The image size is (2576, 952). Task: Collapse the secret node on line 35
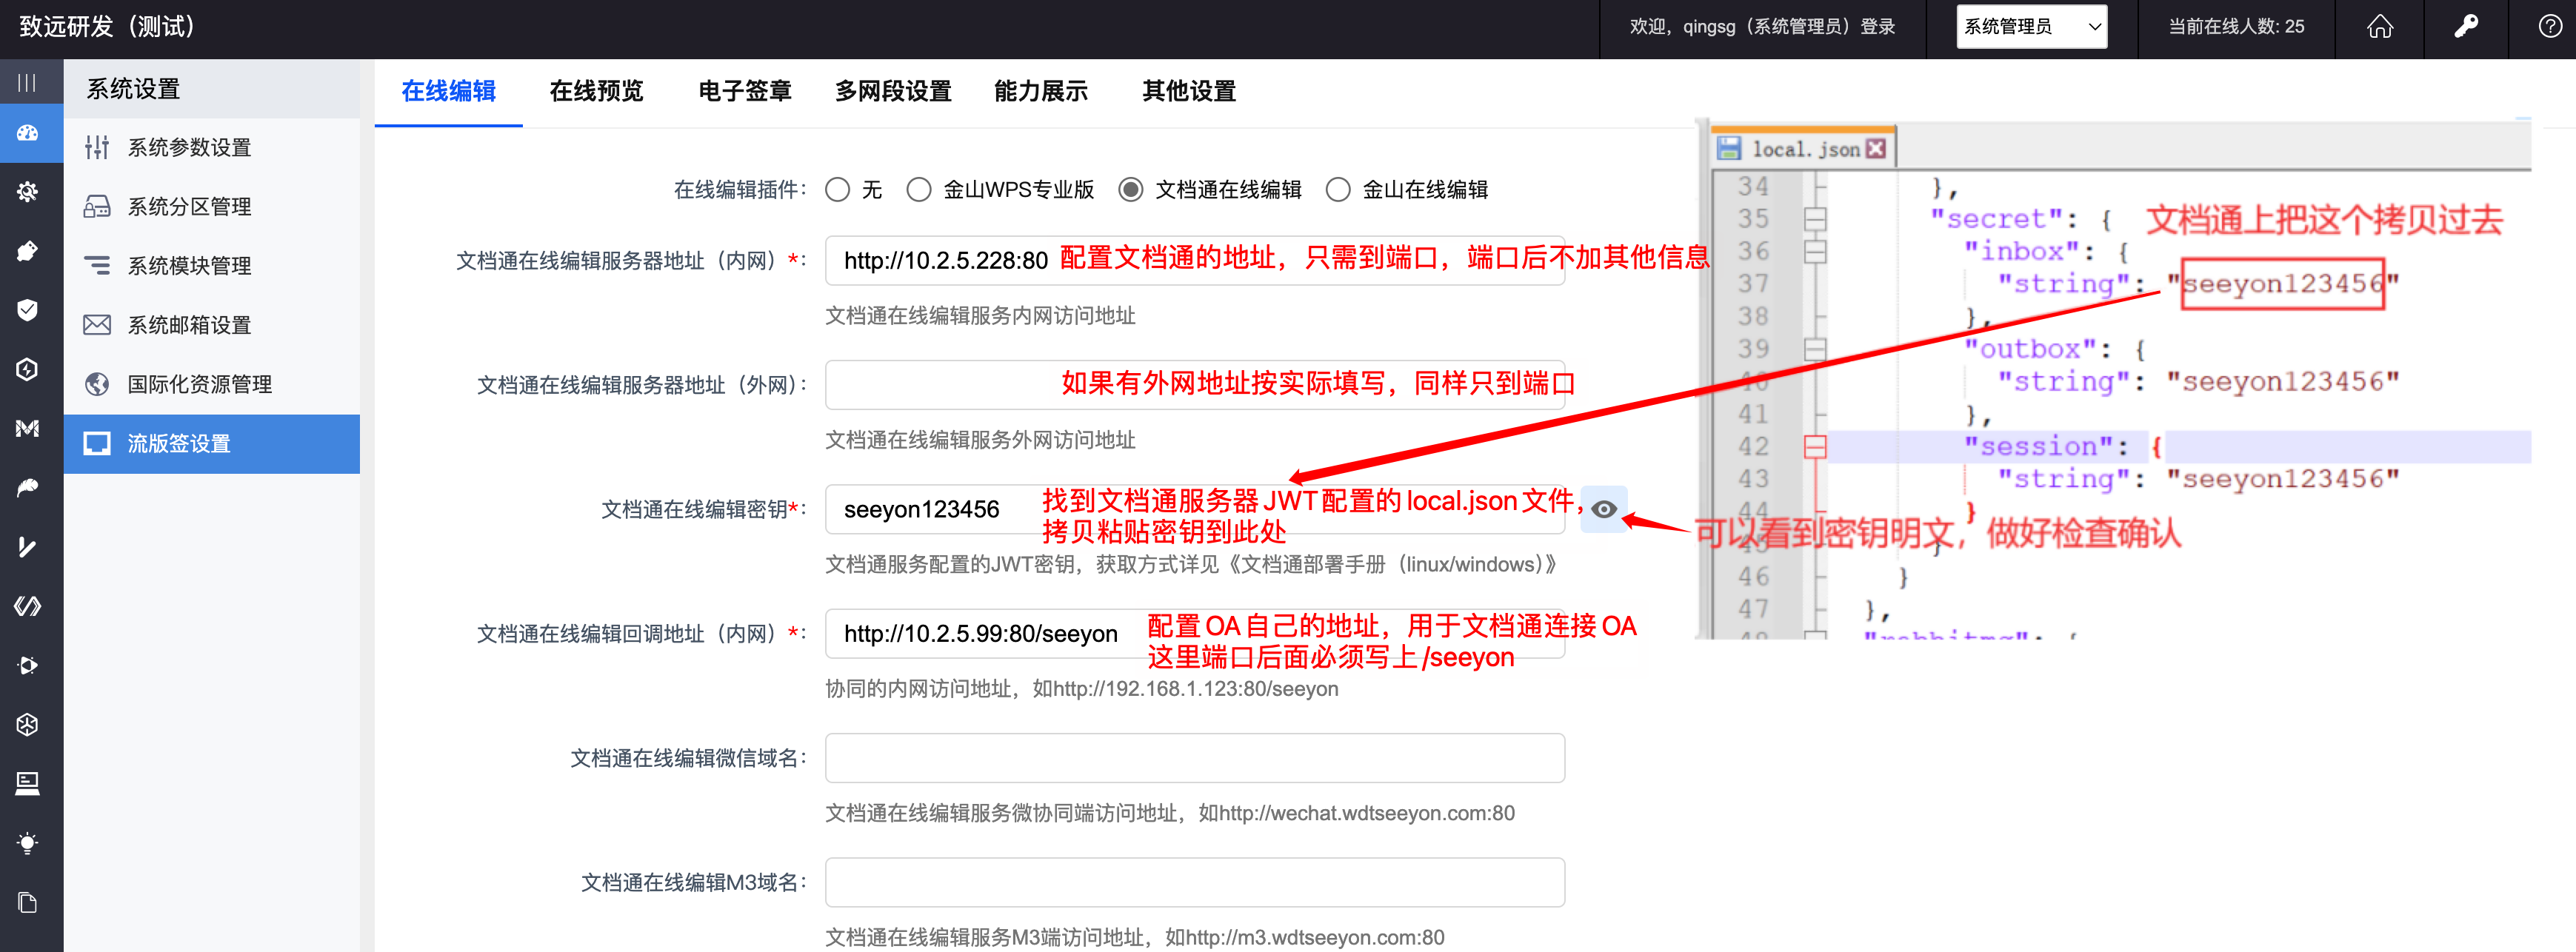click(x=1815, y=219)
